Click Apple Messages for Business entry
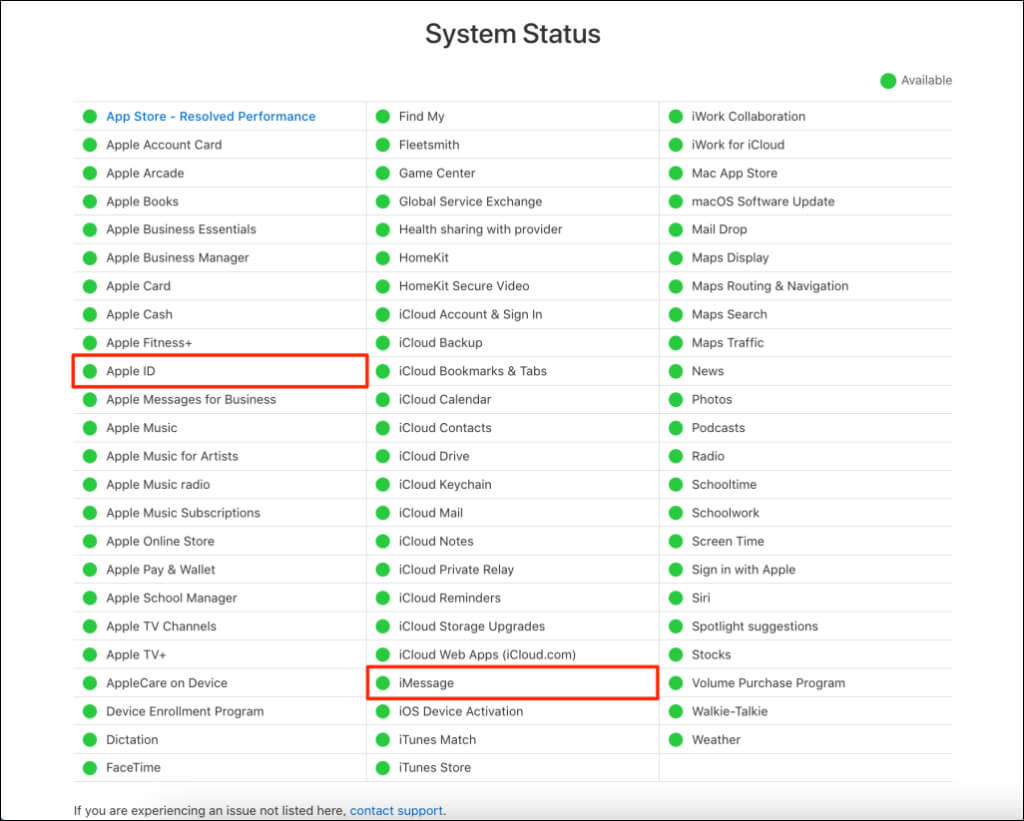This screenshot has width=1024, height=821. 191,399
